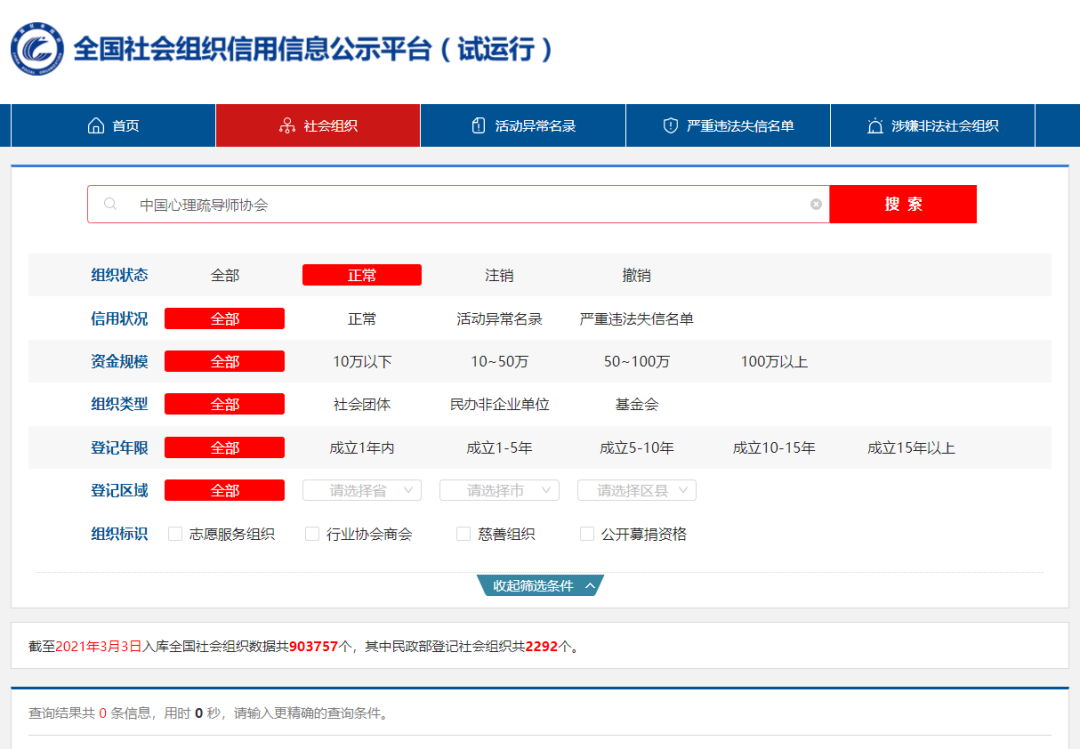Click the alarm icon beside 涉嫌非法社会组织
Image resolution: width=1080 pixels, height=749 pixels.
875,125
